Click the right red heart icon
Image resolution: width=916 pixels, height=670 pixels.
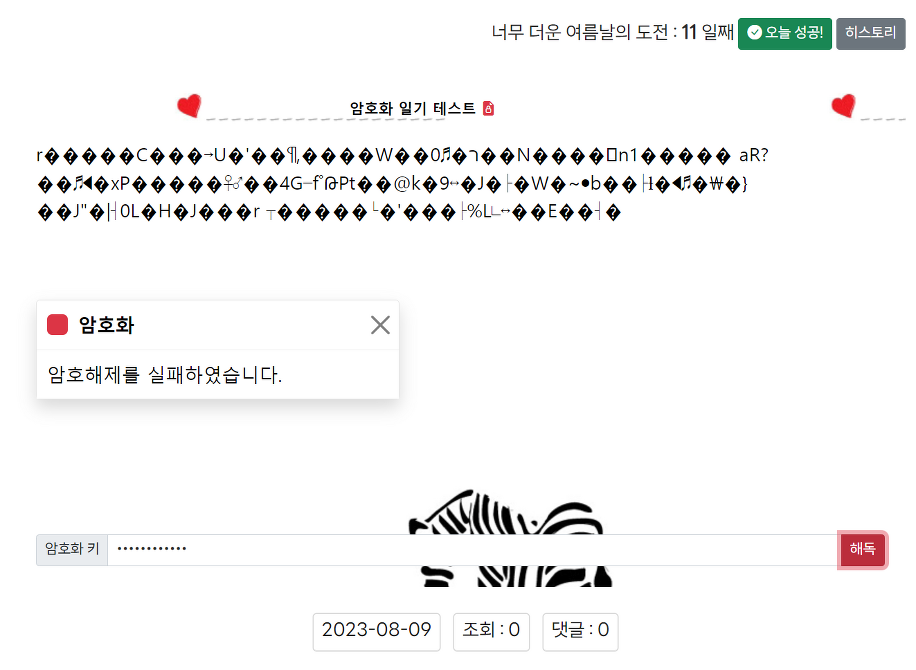(843, 105)
